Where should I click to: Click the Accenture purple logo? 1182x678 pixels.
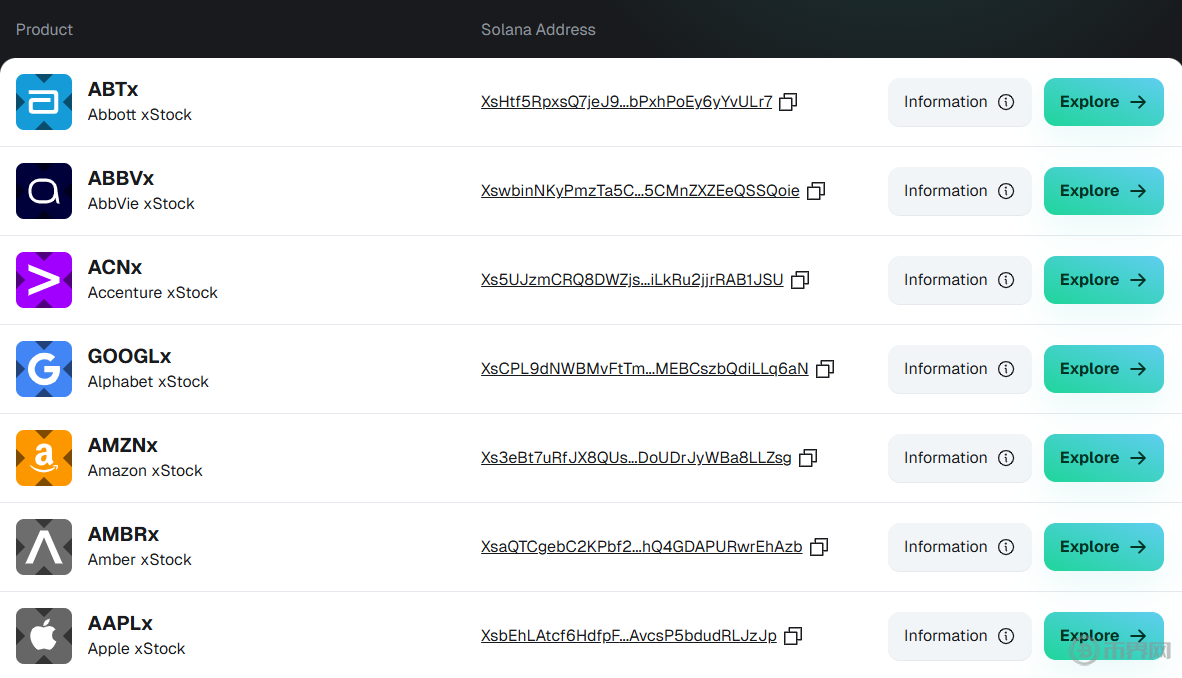(x=44, y=280)
